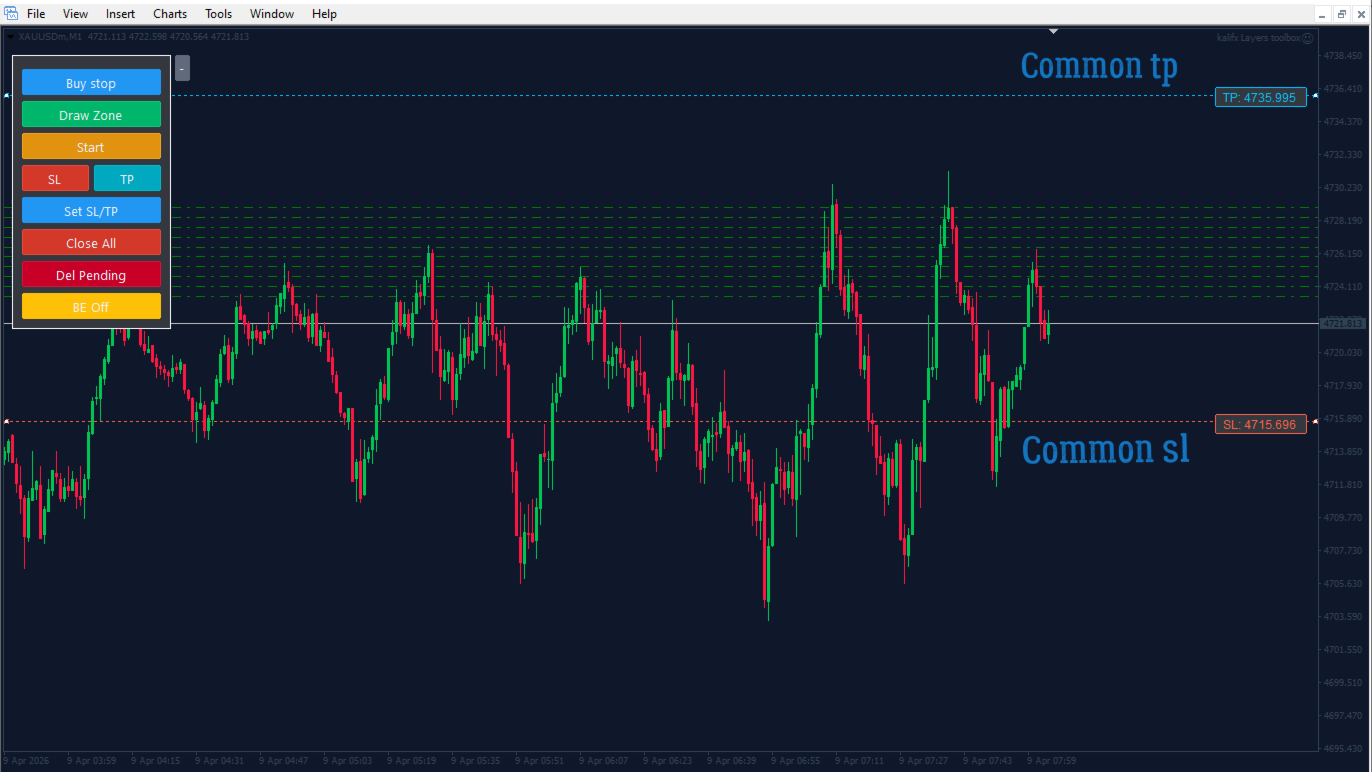This screenshot has height=772, width=1372.
Task: Toggle the orange Start button
Action: coord(91,147)
